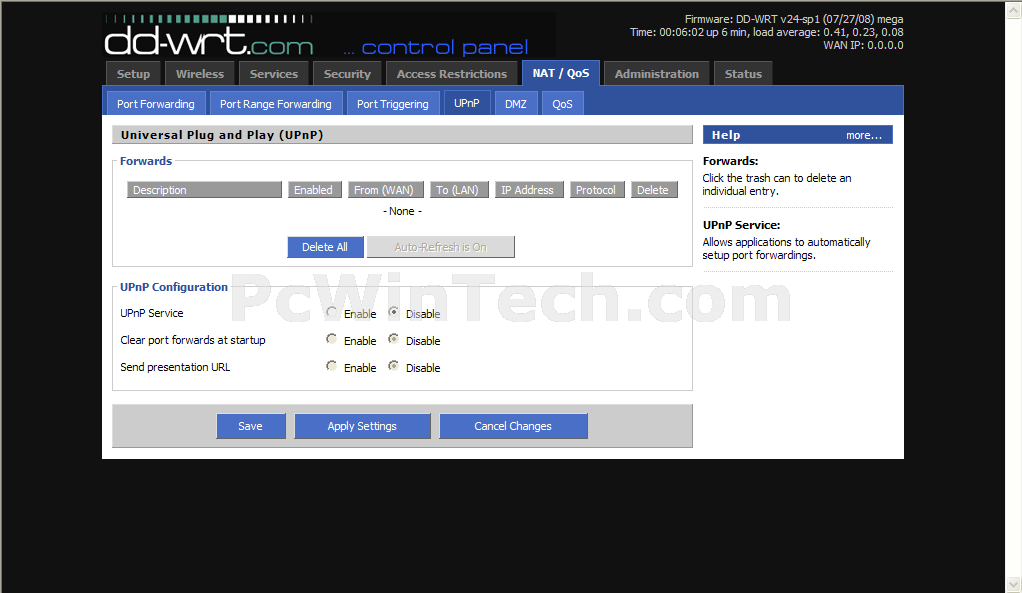Click the Save button
Image resolution: width=1022 pixels, height=593 pixels.
coord(250,426)
